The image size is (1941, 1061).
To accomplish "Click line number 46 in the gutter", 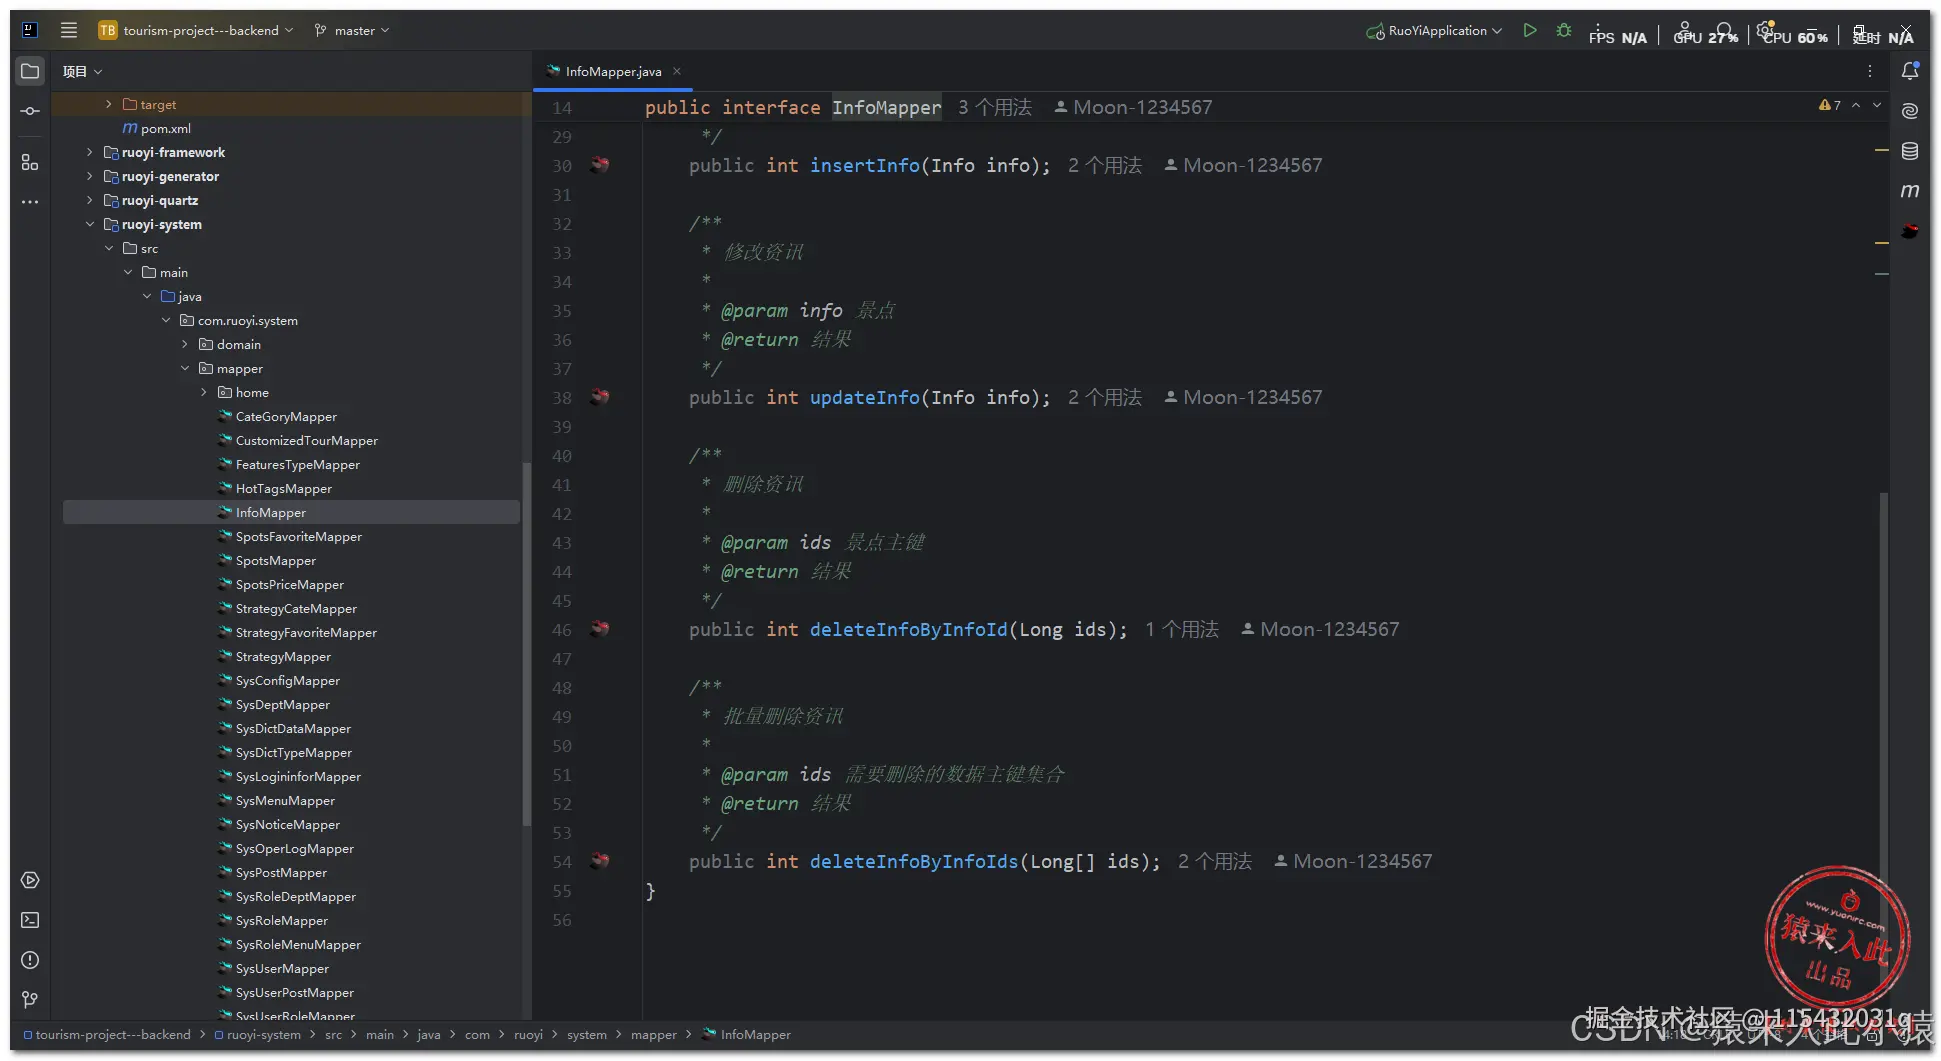I will (x=562, y=630).
